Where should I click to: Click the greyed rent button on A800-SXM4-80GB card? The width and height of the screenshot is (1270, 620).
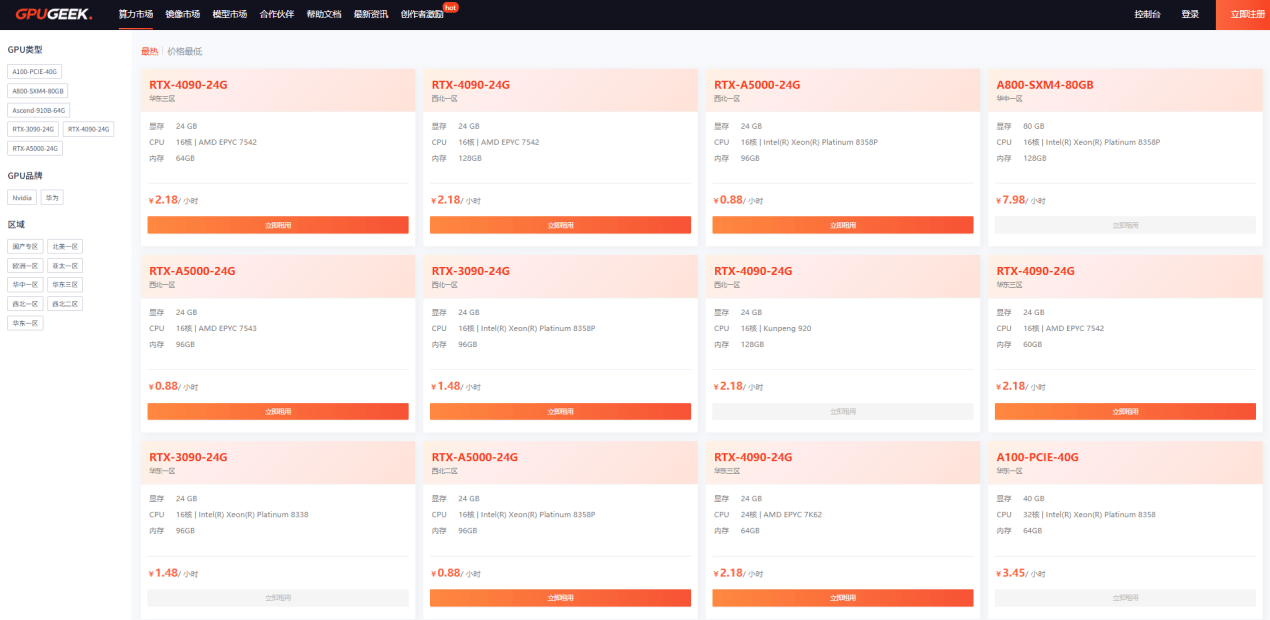[x=1125, y=225]
